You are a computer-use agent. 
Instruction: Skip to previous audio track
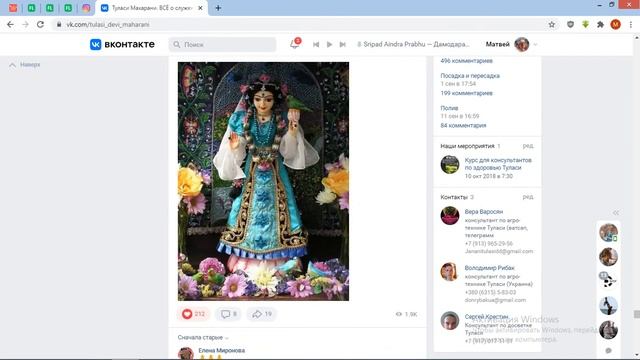click(x=316, y=44)
